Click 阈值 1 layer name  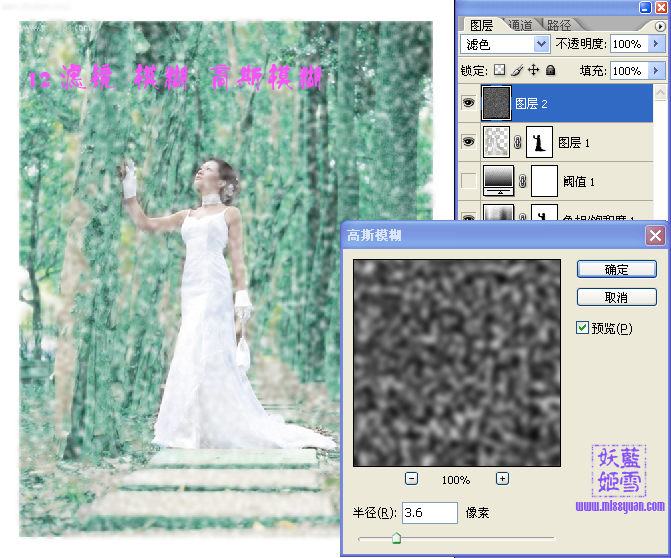579,182
